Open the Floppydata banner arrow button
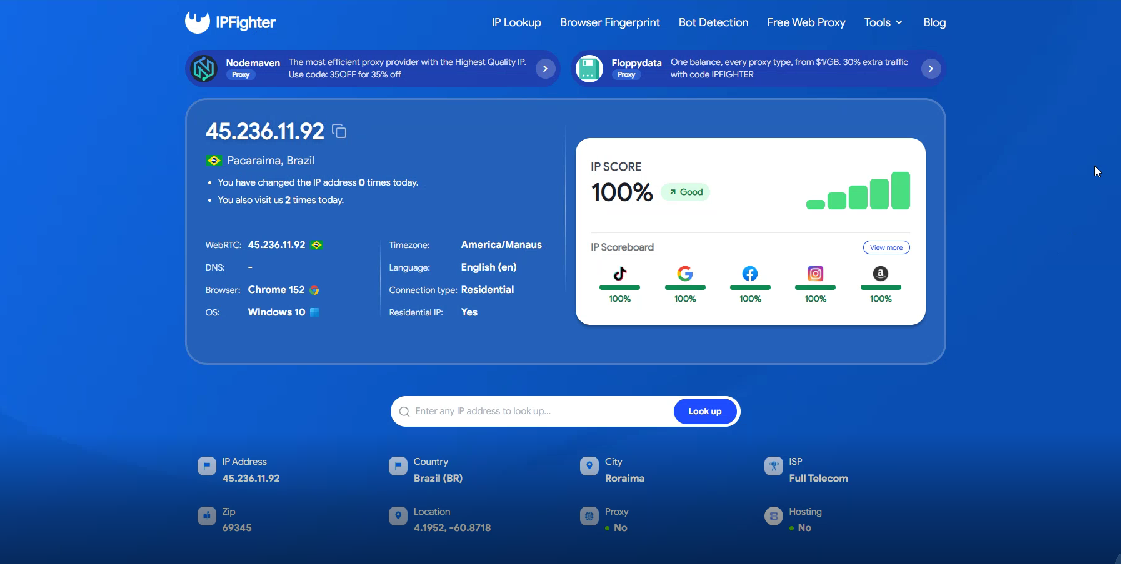The width and height of the screenshot is (1121, 564). [x=931, y=69]
